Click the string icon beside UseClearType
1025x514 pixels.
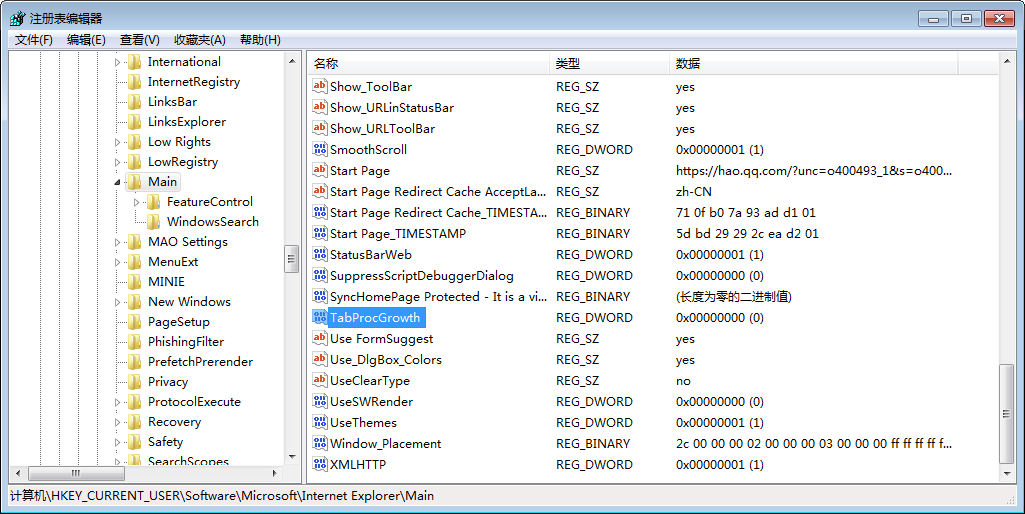320,380
